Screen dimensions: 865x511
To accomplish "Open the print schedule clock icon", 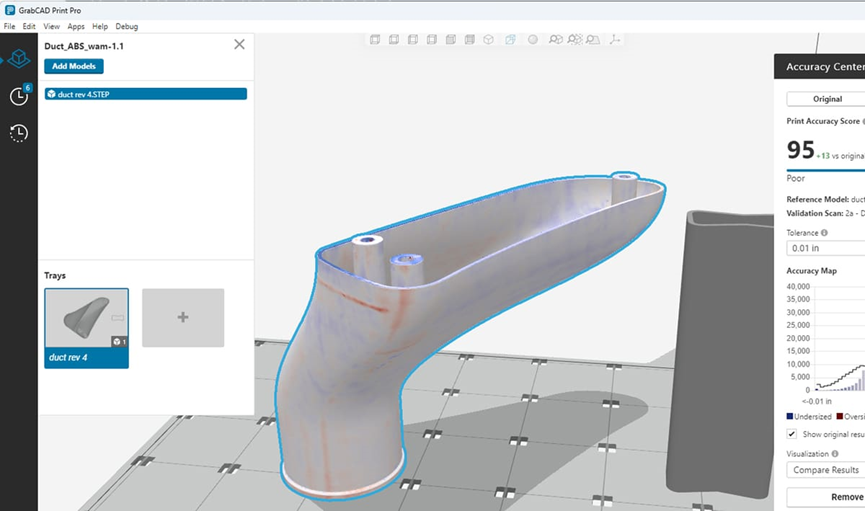I will tap(18, 96).
